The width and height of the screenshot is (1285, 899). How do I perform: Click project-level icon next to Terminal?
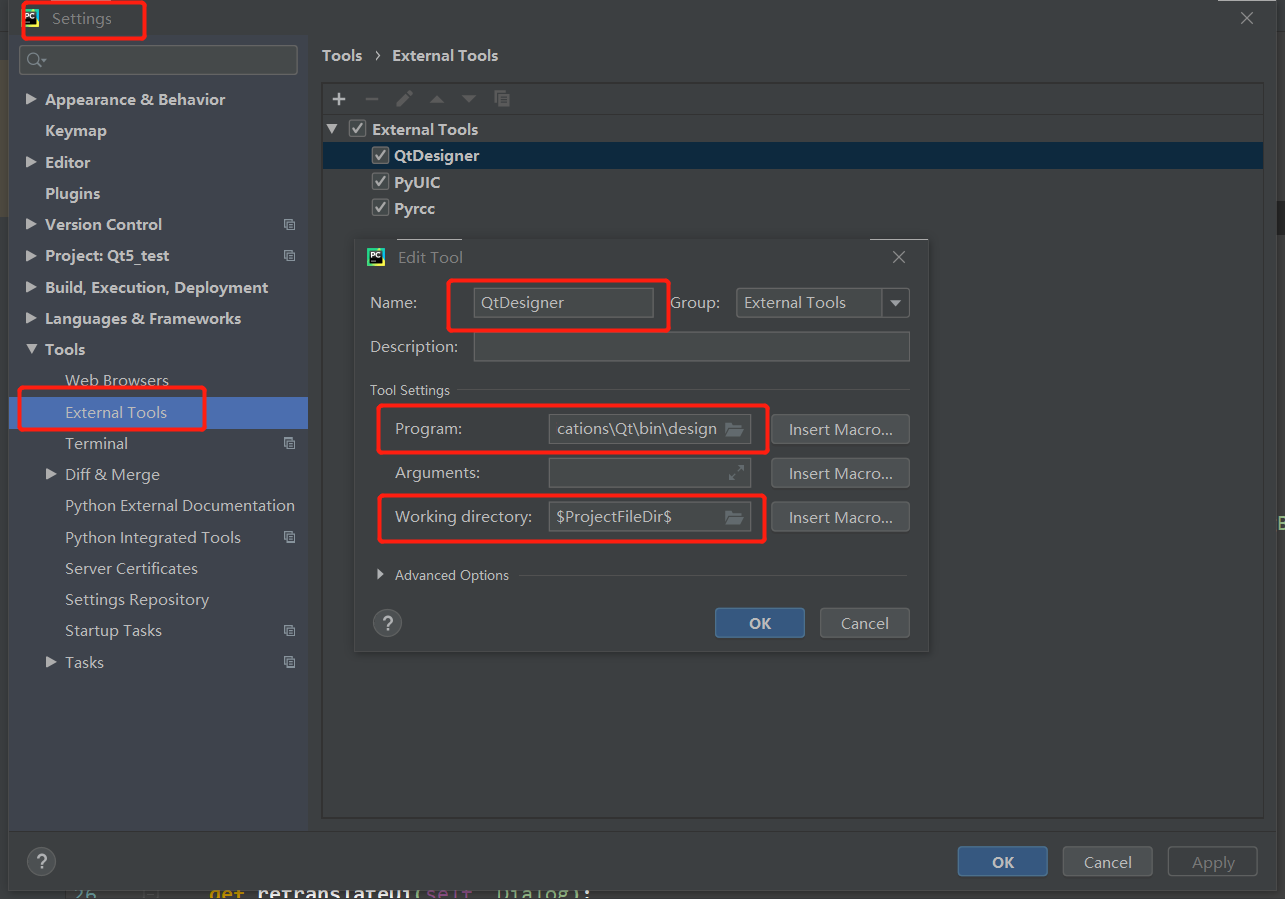(289, 443)
